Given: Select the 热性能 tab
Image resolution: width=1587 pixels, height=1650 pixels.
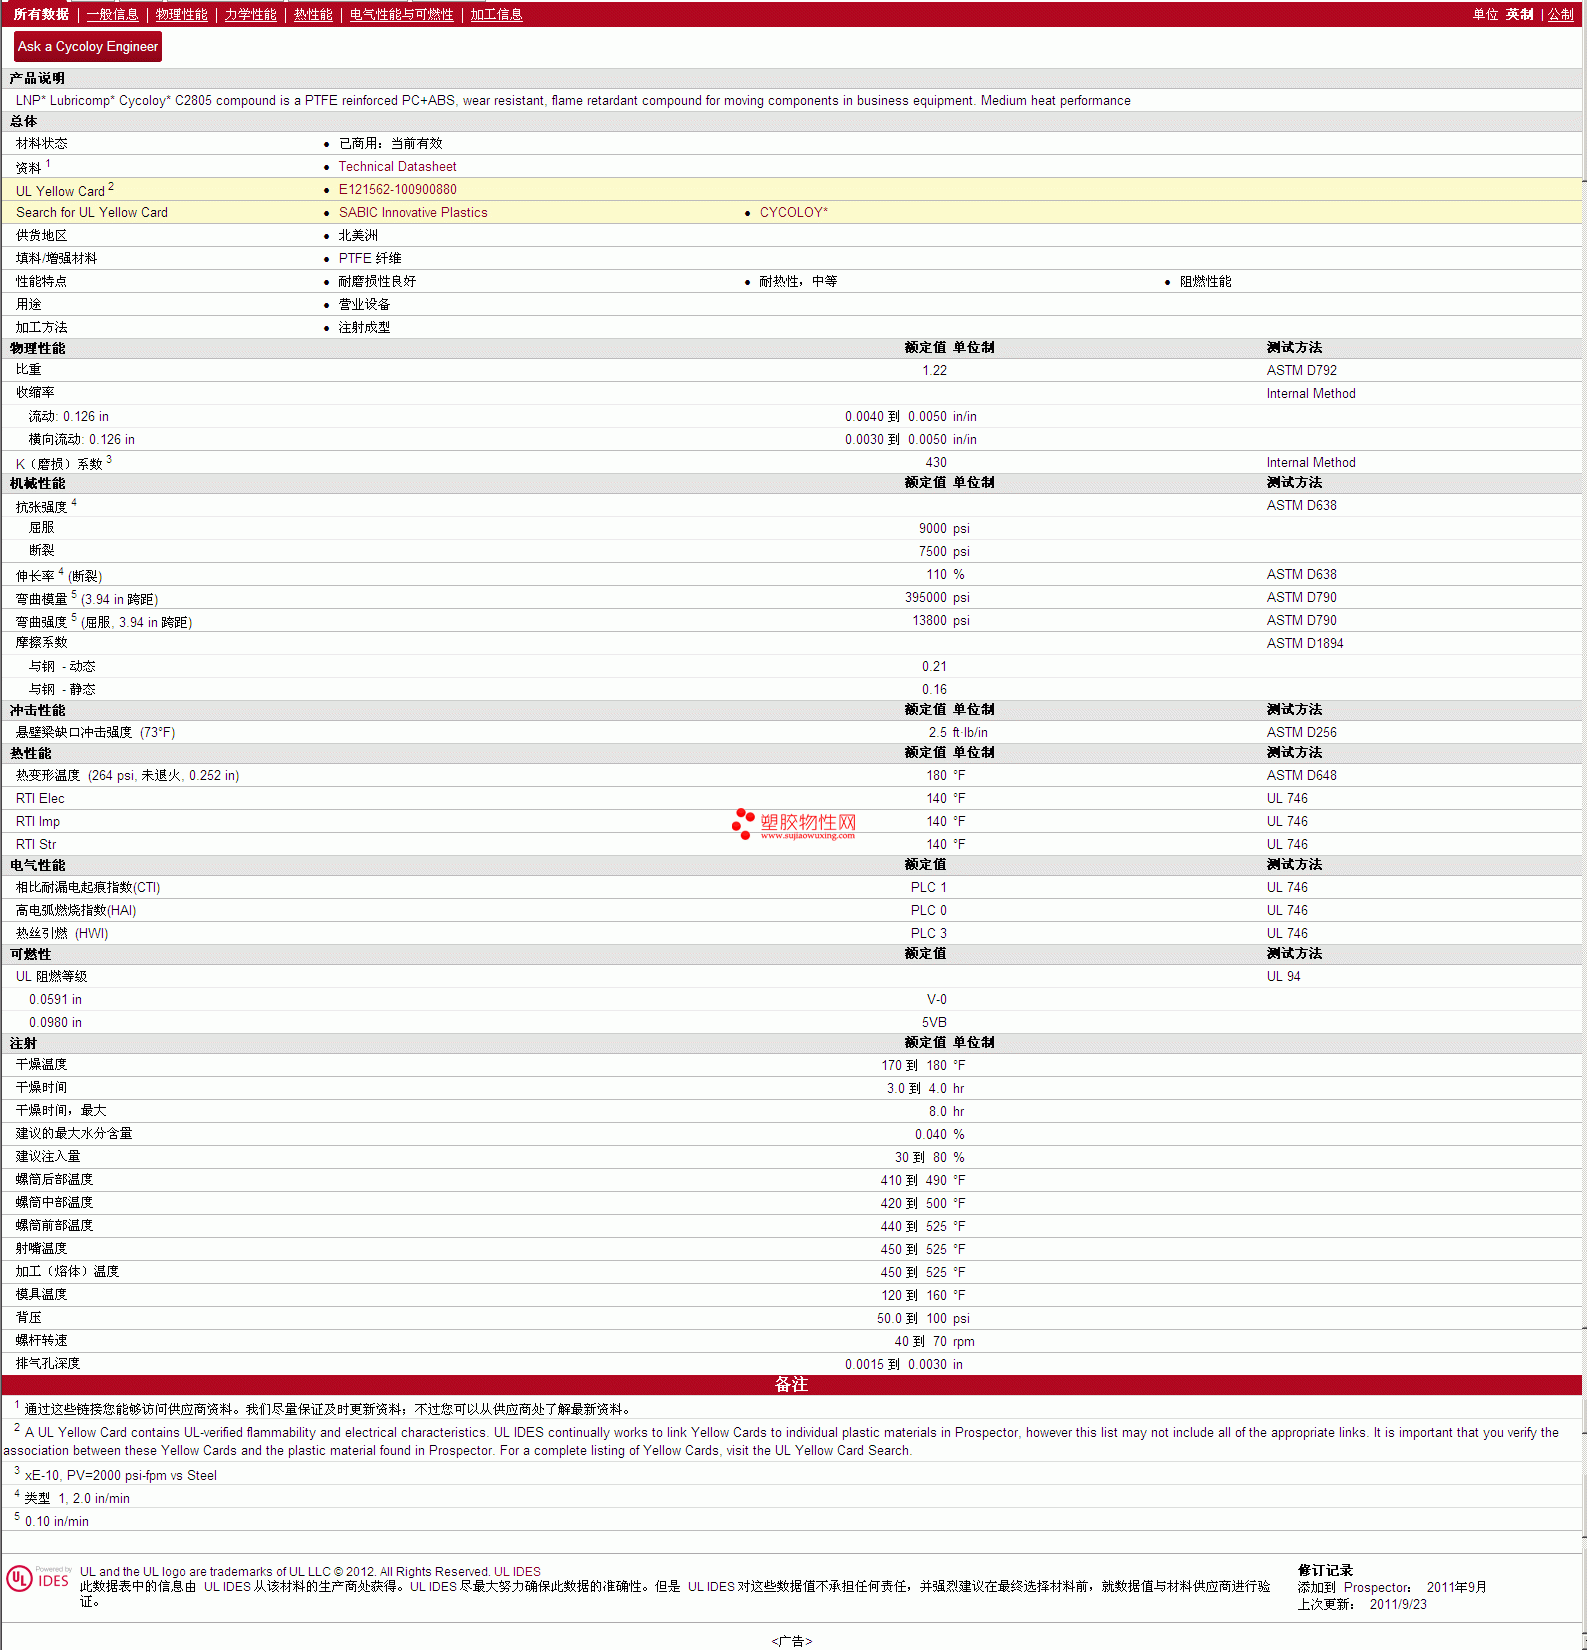Looking at the screenshot, I should pyautogui.click(x=313, y=14).
